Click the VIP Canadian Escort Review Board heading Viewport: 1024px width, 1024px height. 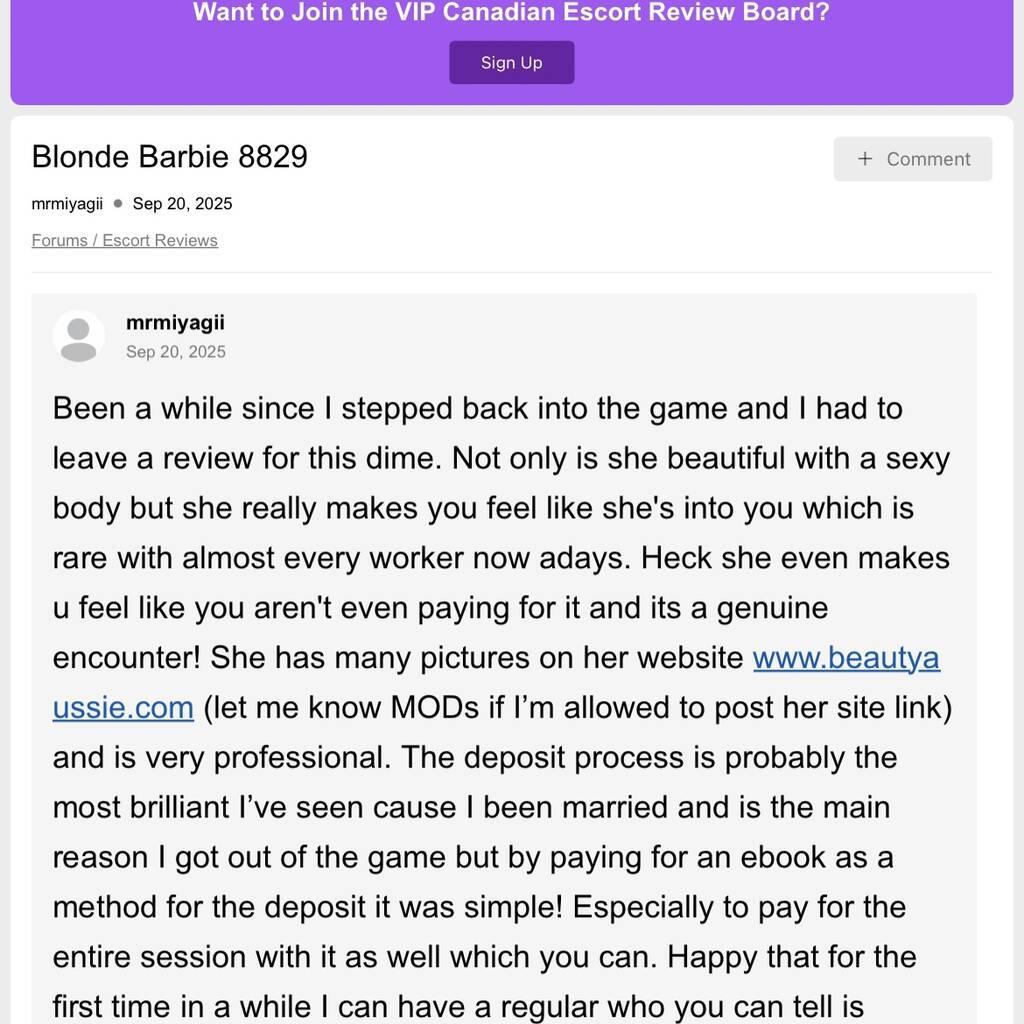[511, 14]
